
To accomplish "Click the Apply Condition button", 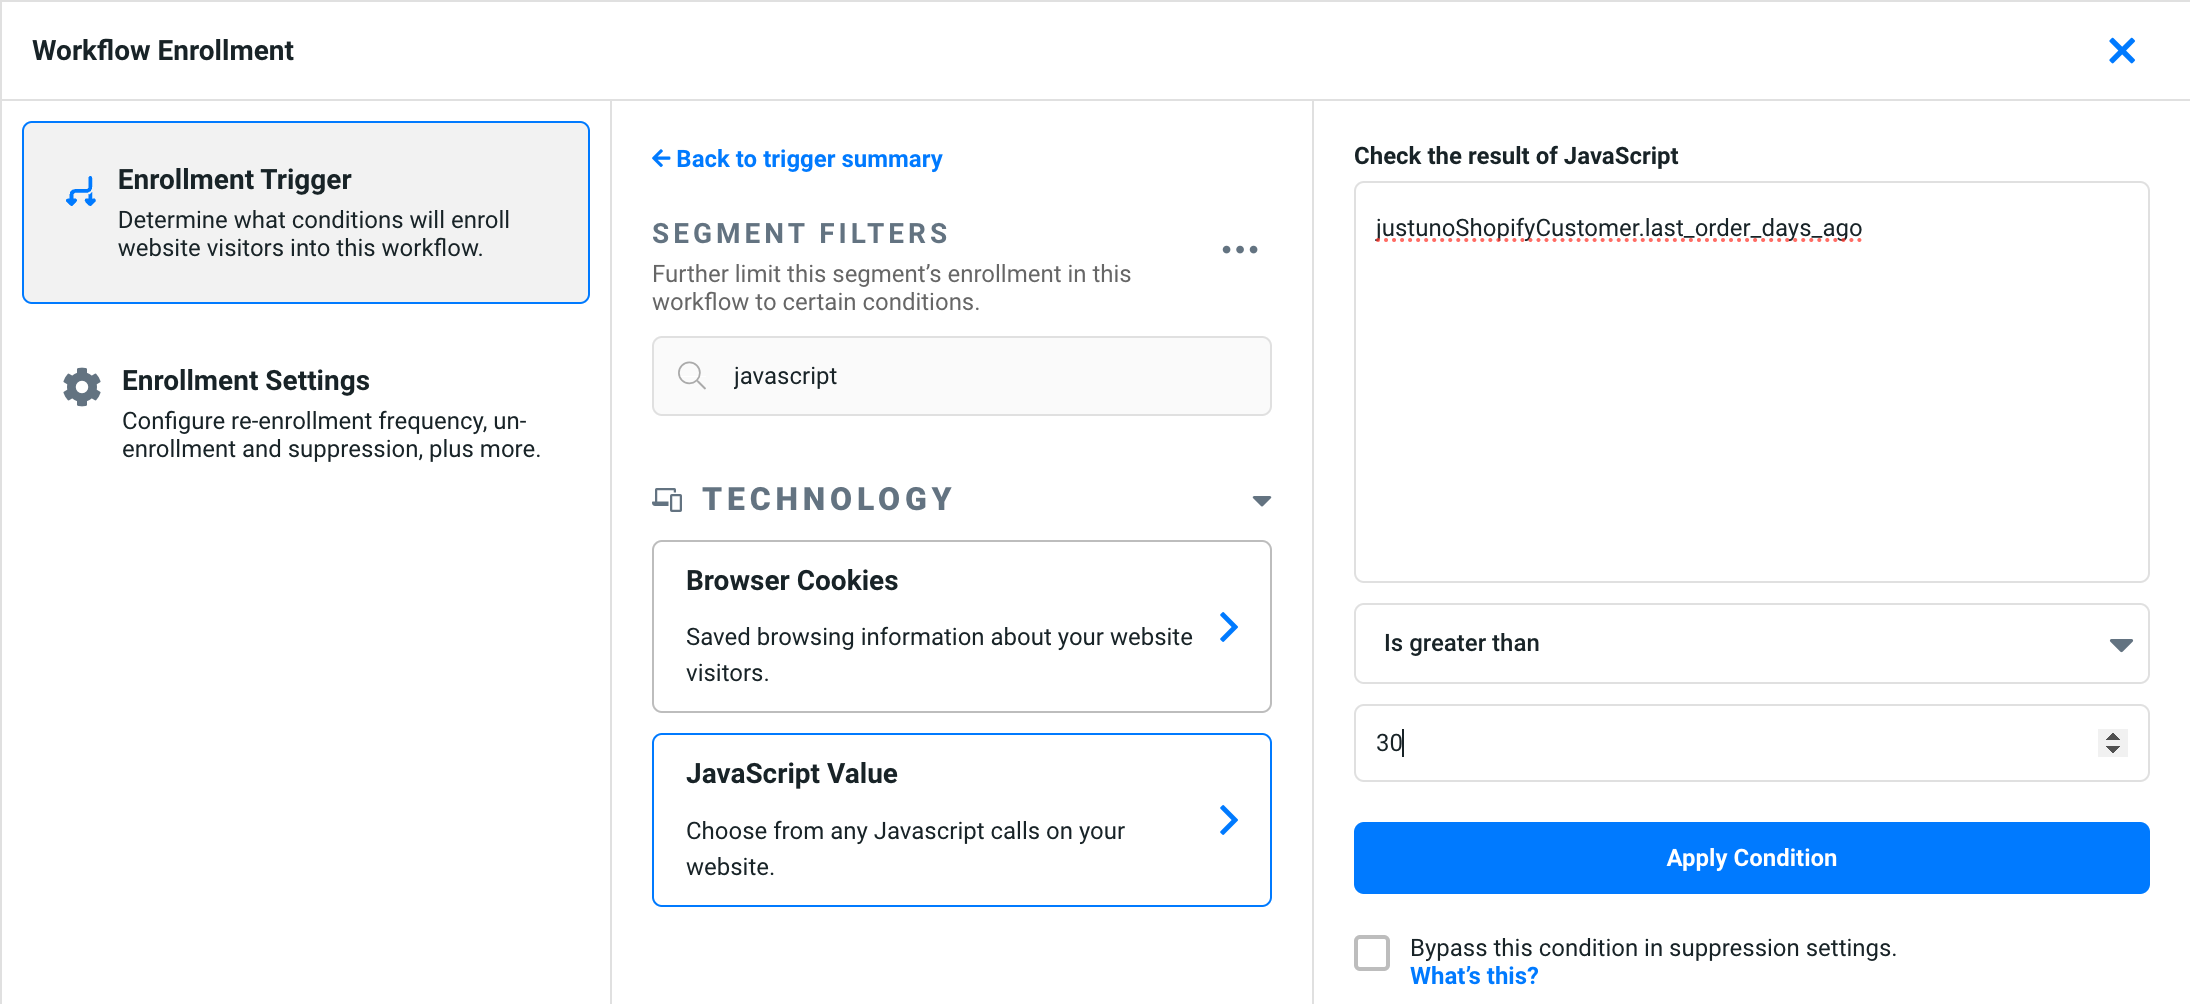I will (1751, 858).
